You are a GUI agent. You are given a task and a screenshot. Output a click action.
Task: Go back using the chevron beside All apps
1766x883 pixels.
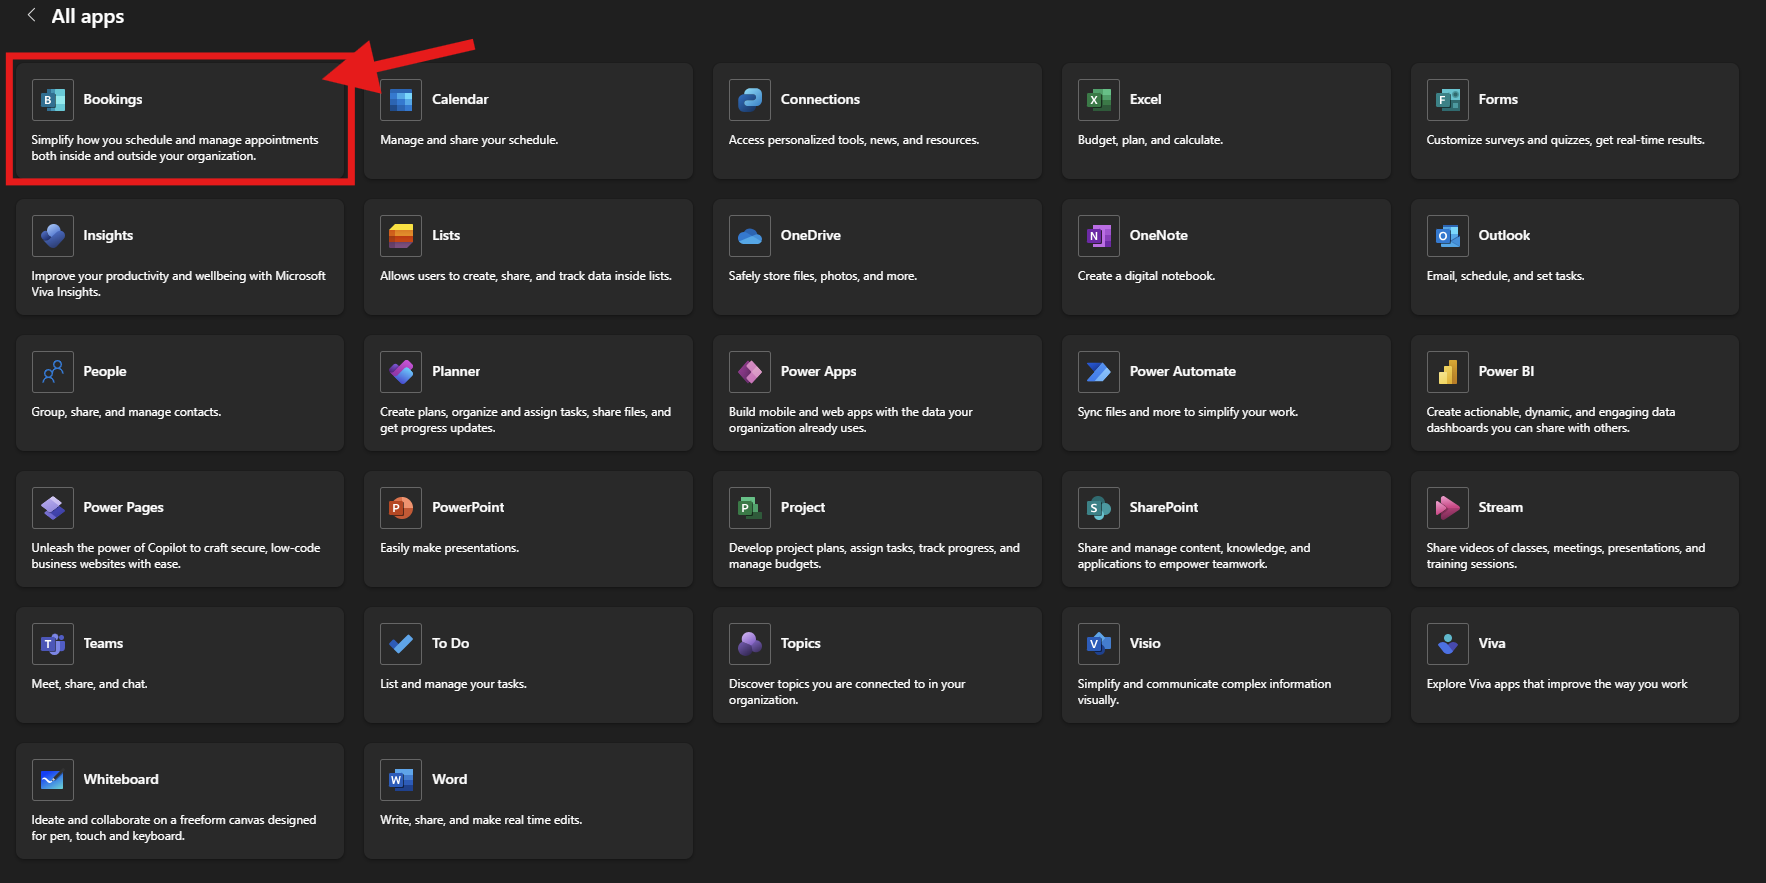[32, 15]
